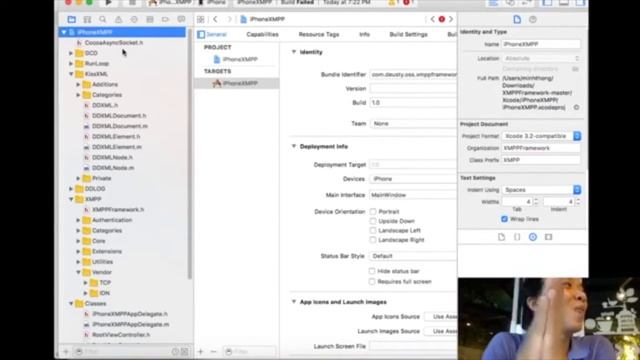This screenshot has height=360, width=640.
Task: Toggle Landscape Left orientation checkbox
Action: (373, 230)
